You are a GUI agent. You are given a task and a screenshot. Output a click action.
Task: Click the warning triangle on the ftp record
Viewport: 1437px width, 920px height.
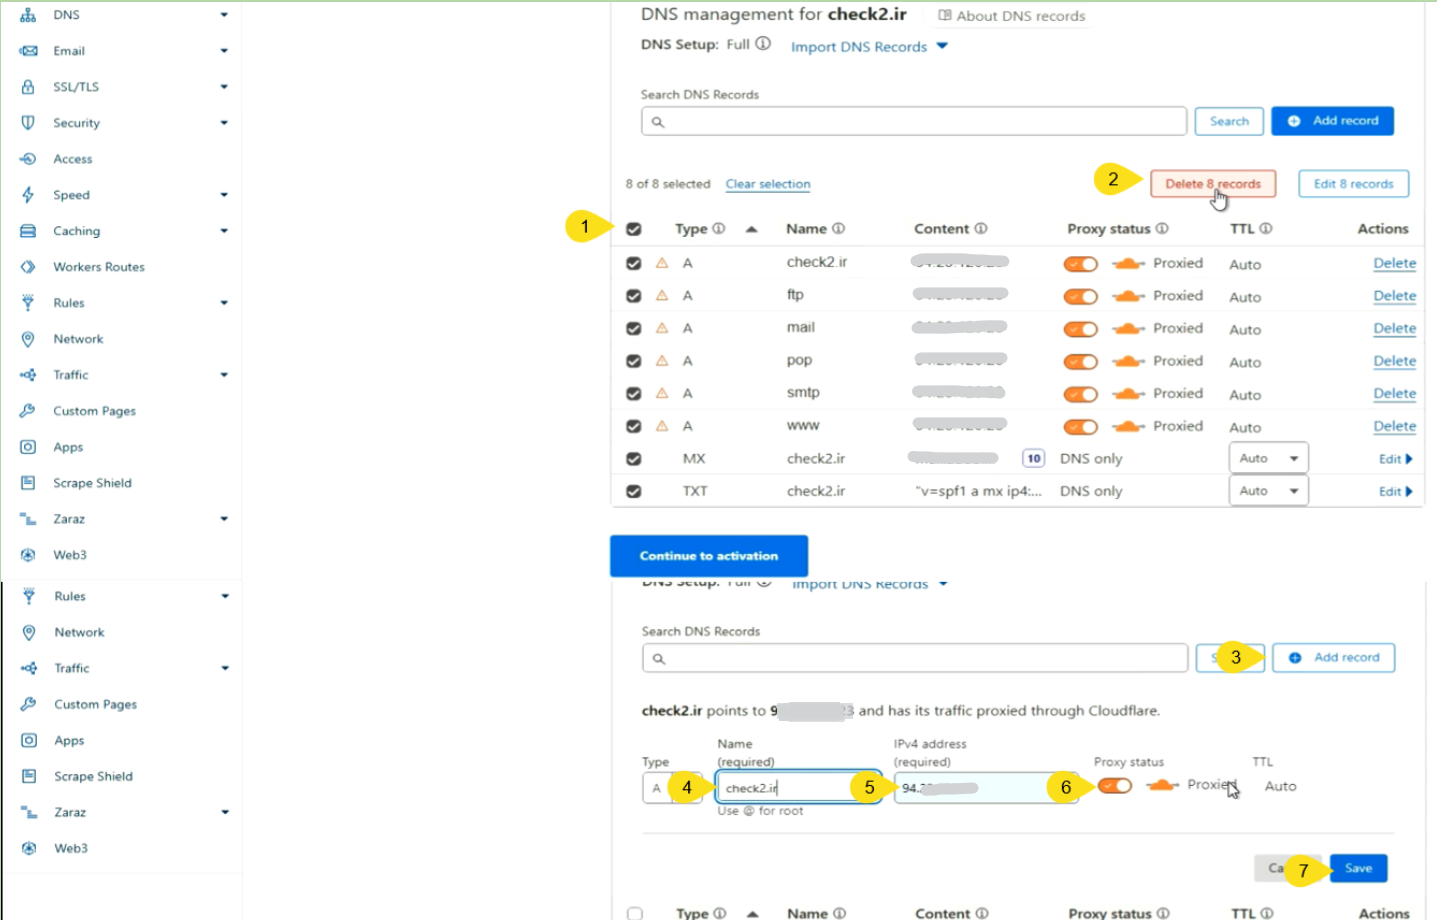click(x=662, y=295)
